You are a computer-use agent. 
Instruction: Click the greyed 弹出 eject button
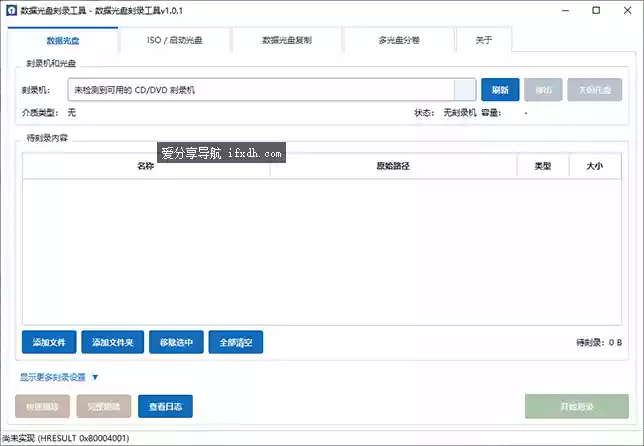point(543,90)
